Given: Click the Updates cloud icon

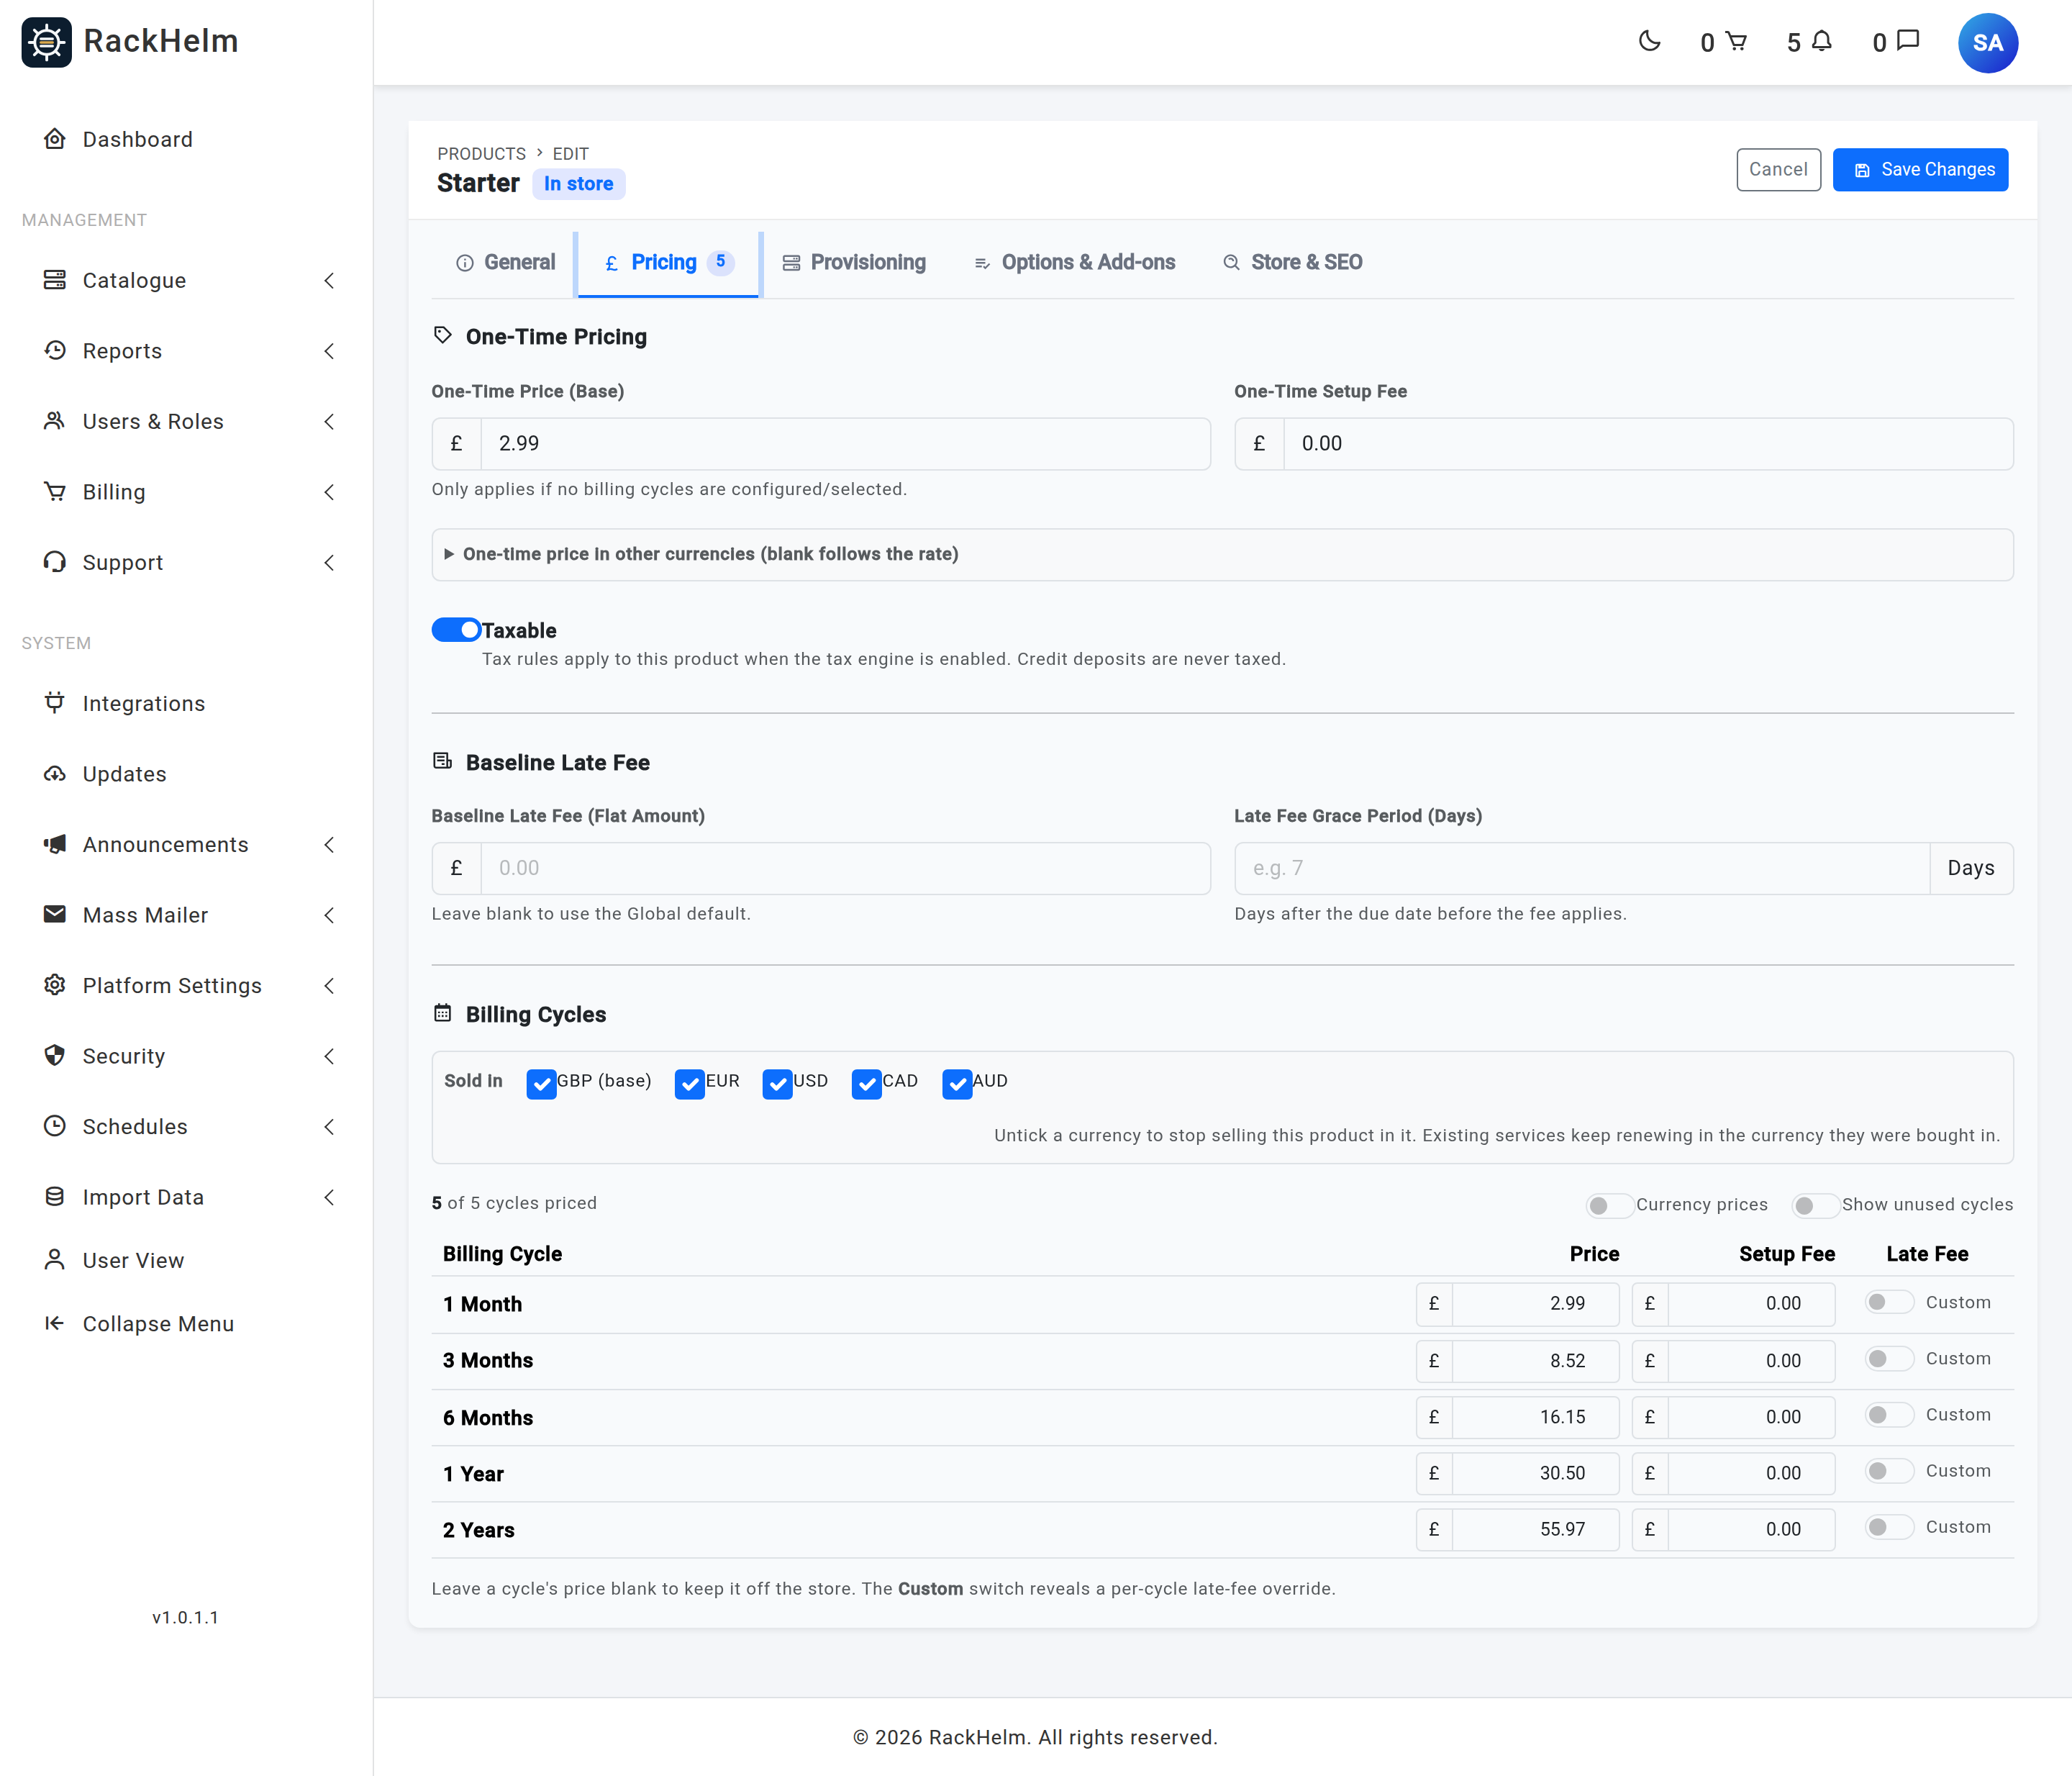Looking at the screenshot, I should (55, 774).
